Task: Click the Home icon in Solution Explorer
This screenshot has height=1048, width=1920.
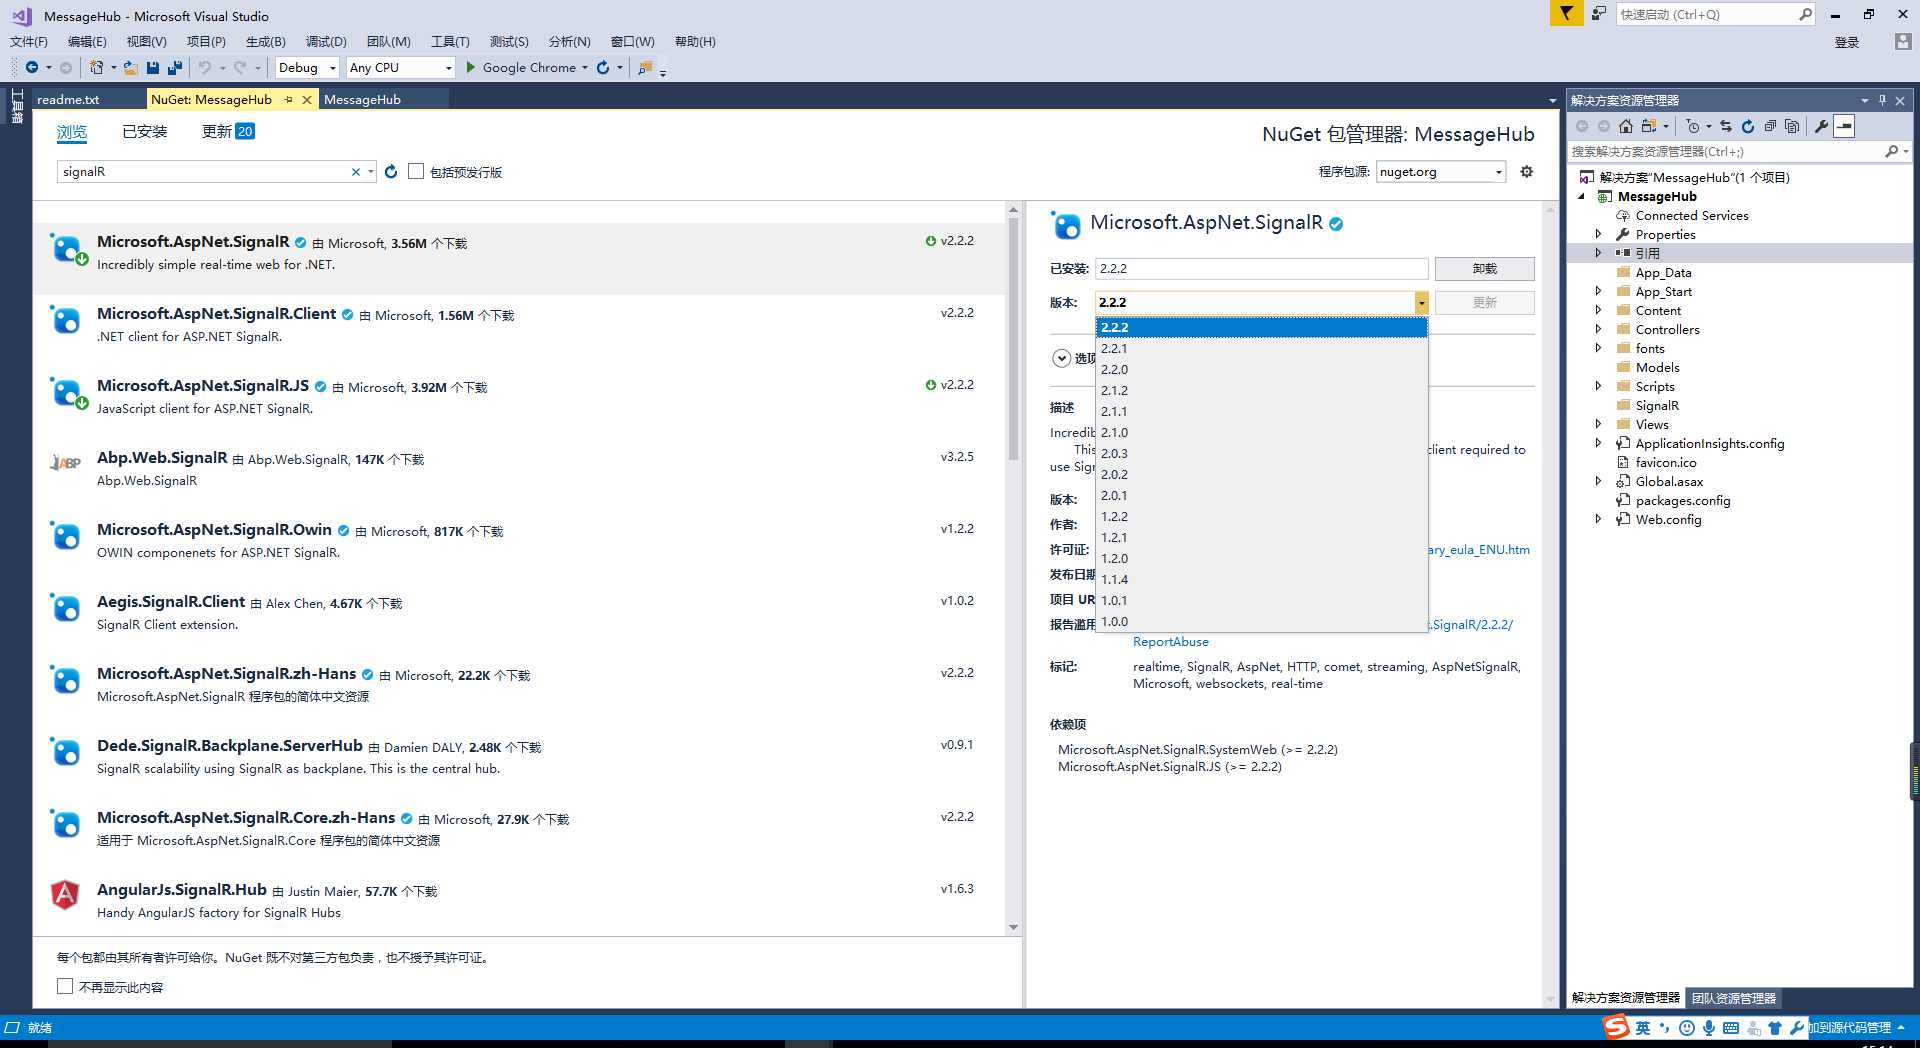Action: [x=1626, y=126]
